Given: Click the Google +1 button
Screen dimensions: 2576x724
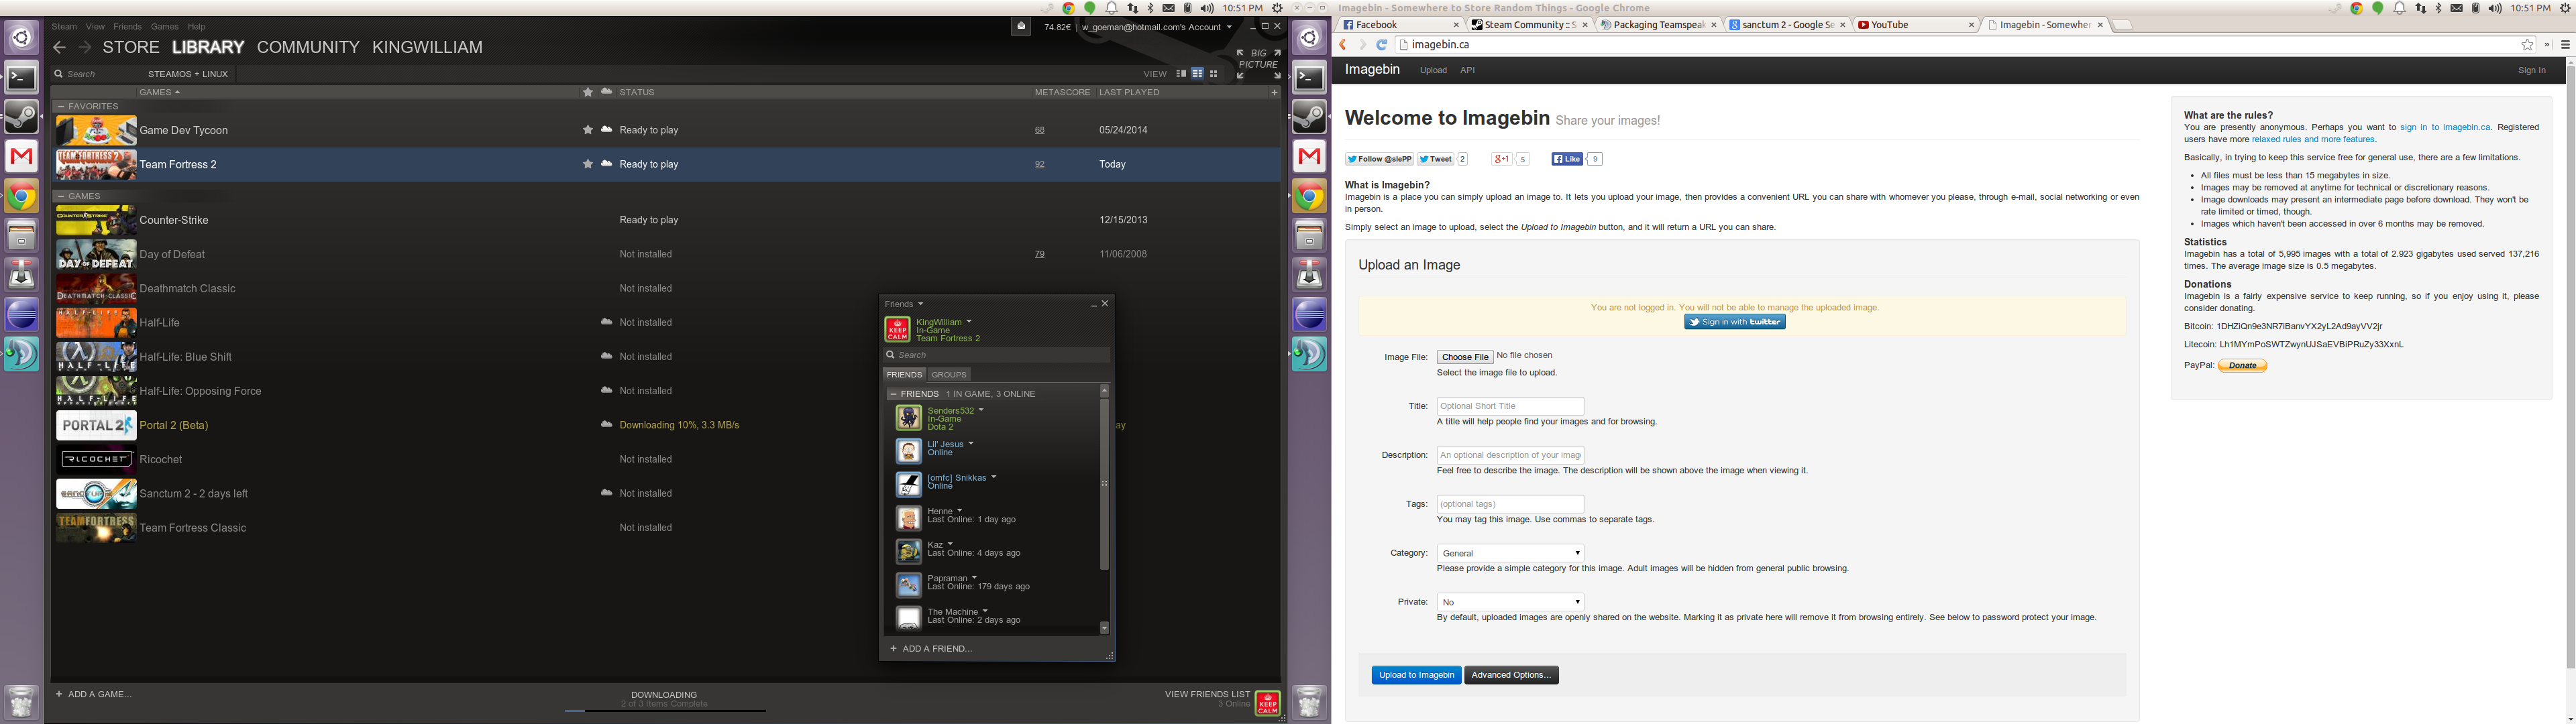Looking at the screenshot, I should (1501, 159).
